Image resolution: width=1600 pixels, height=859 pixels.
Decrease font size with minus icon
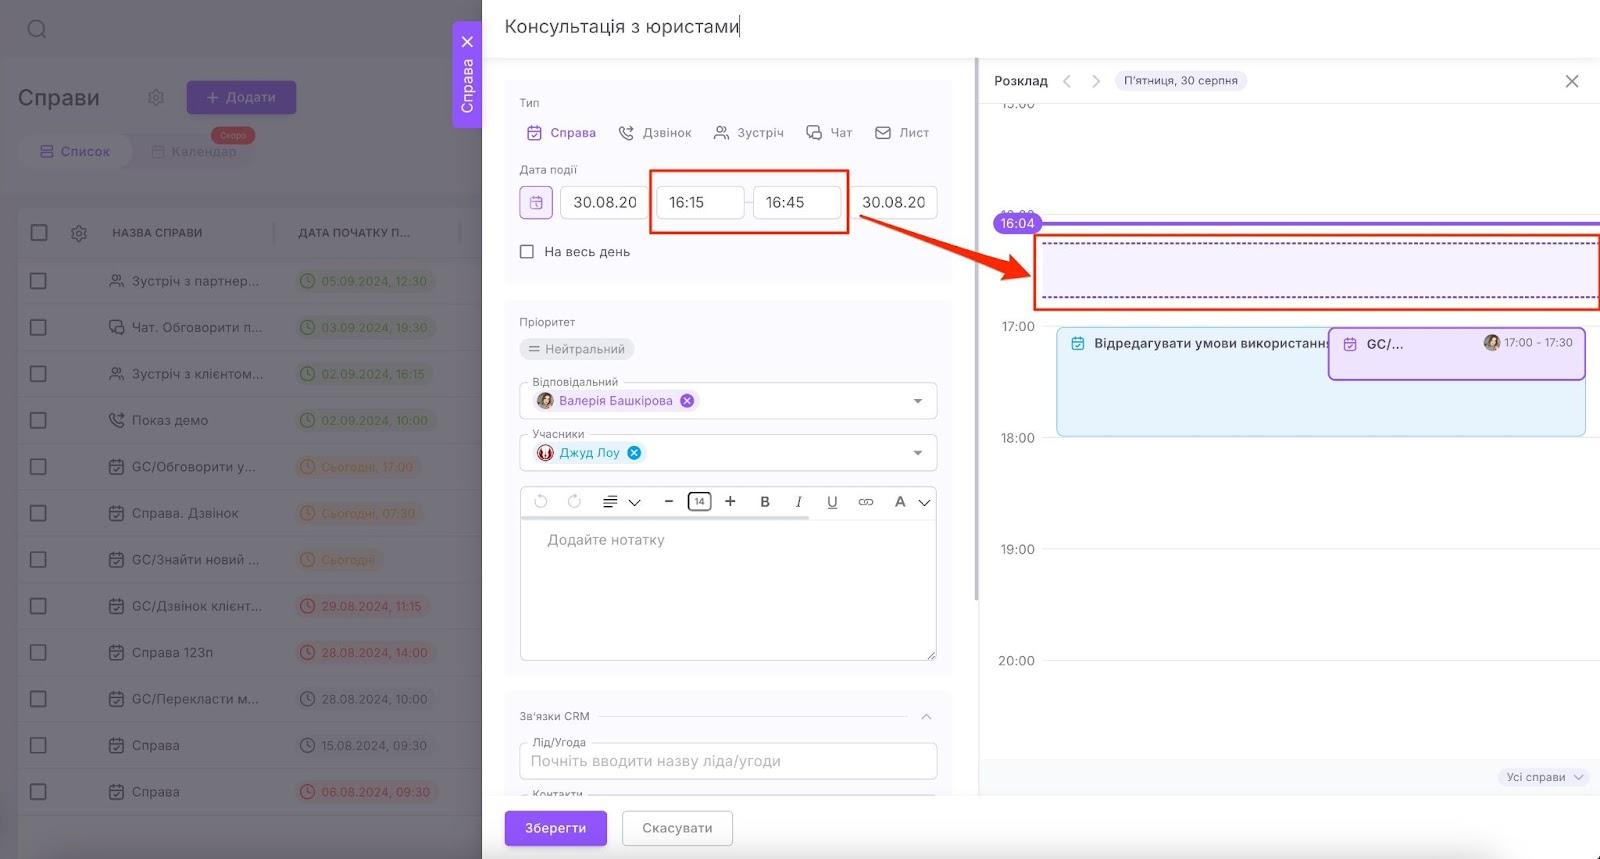(x=668, y=502)
